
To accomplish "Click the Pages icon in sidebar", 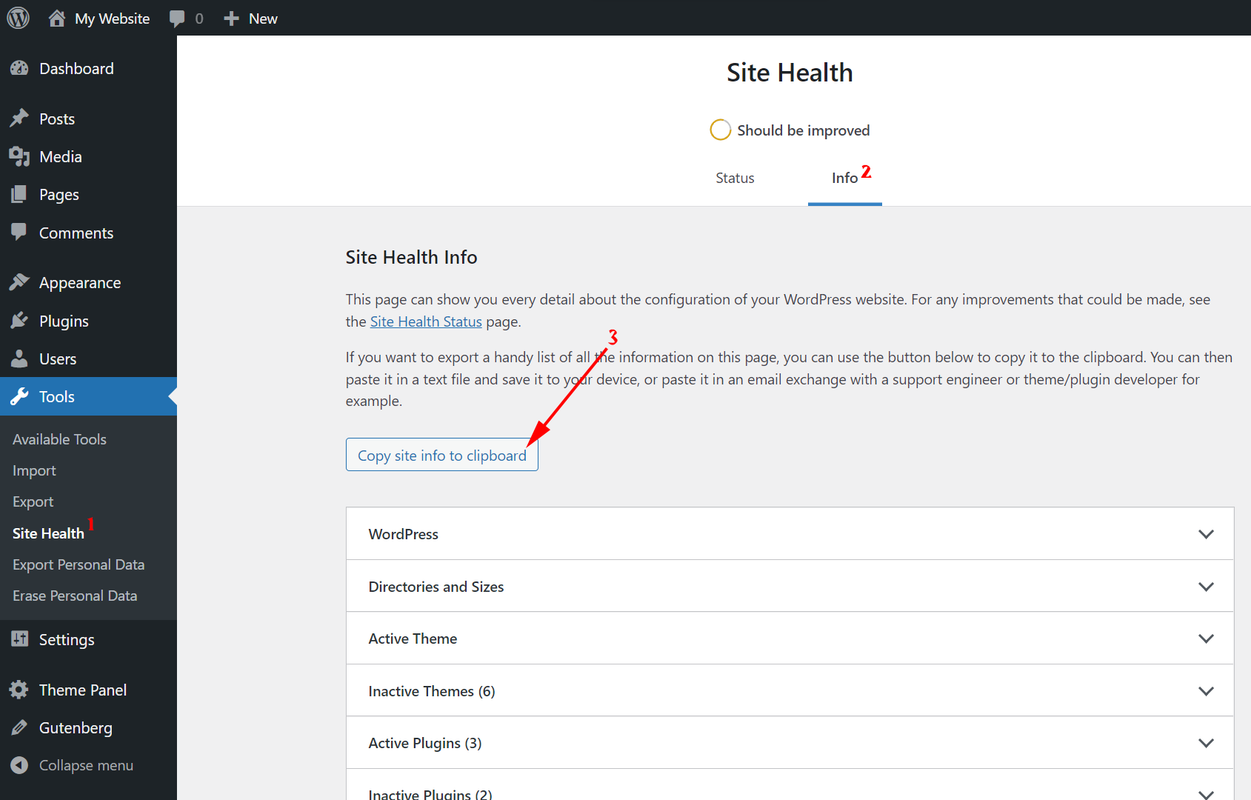I will [19, 194].
